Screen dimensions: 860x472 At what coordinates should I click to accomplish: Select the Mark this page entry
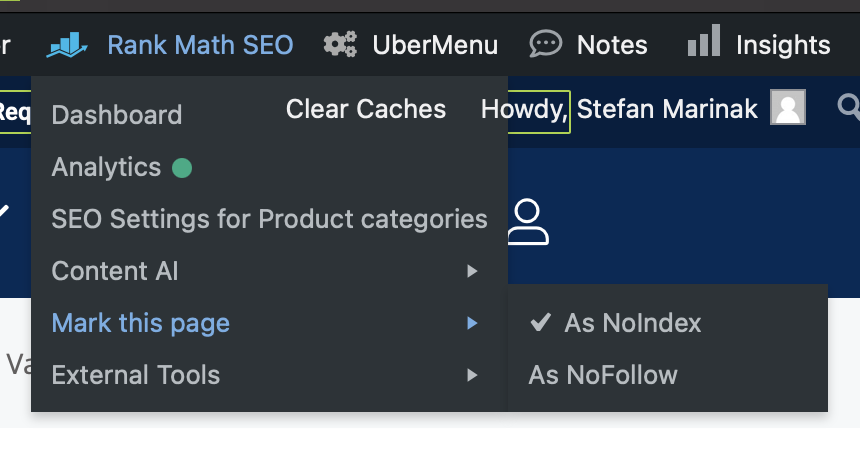[141, 323]
